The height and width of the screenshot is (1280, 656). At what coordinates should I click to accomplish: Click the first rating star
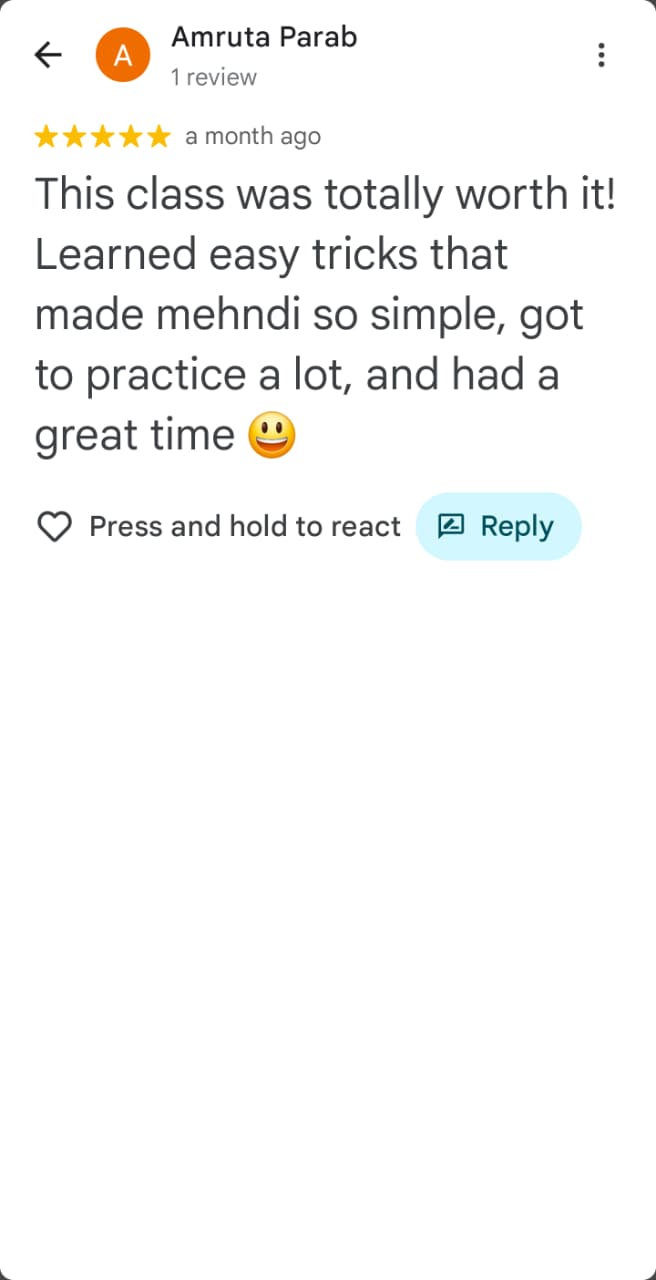click(47, 137)
